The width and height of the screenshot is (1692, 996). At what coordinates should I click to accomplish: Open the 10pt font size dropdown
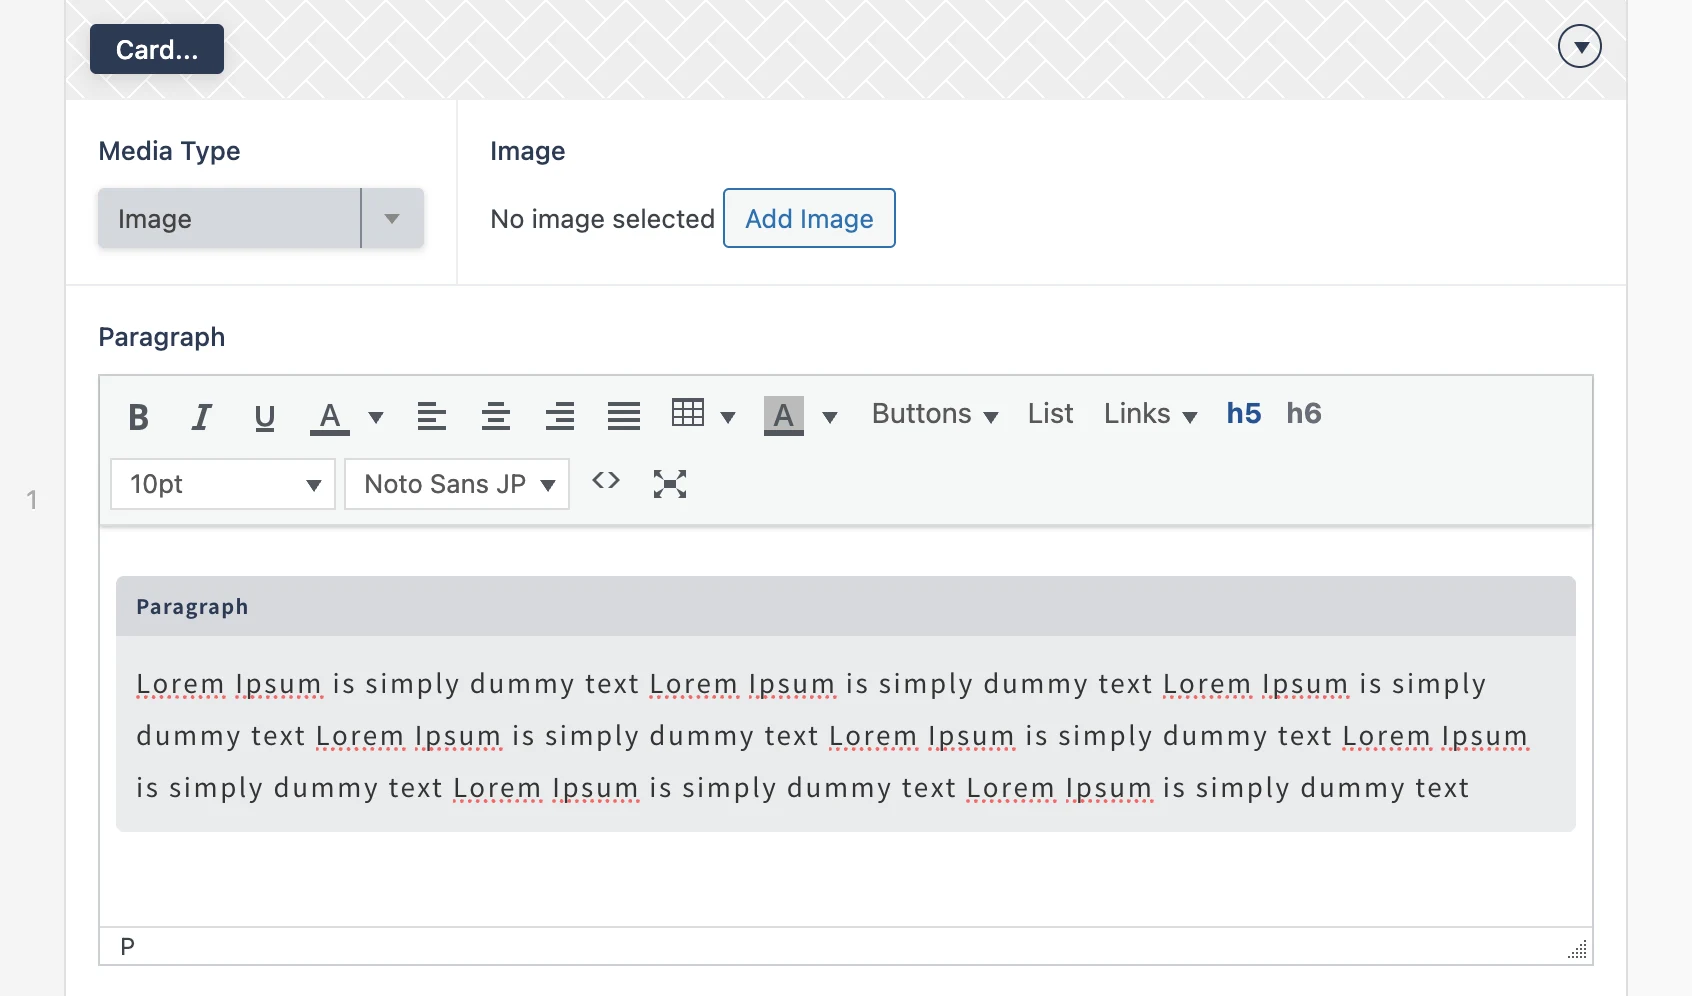coord(223,485)
